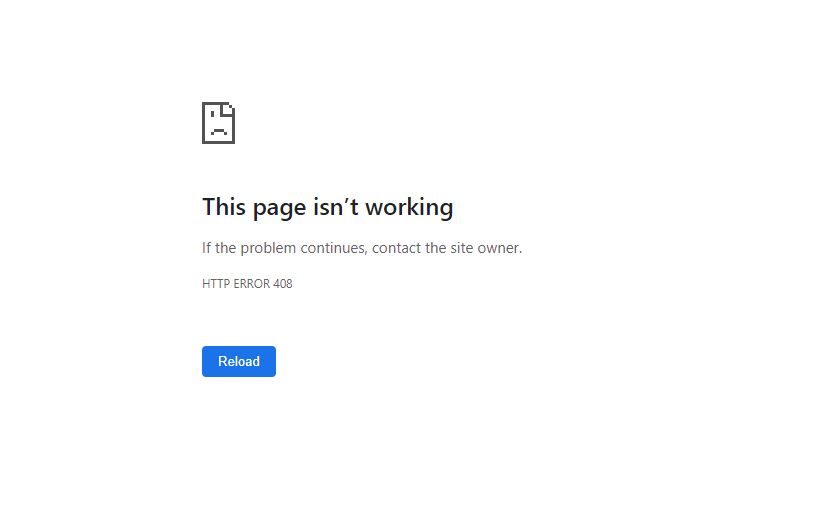Click the 'If the problem continues' sentence
This screenshot has height=526, width=839.
(362, 248)
